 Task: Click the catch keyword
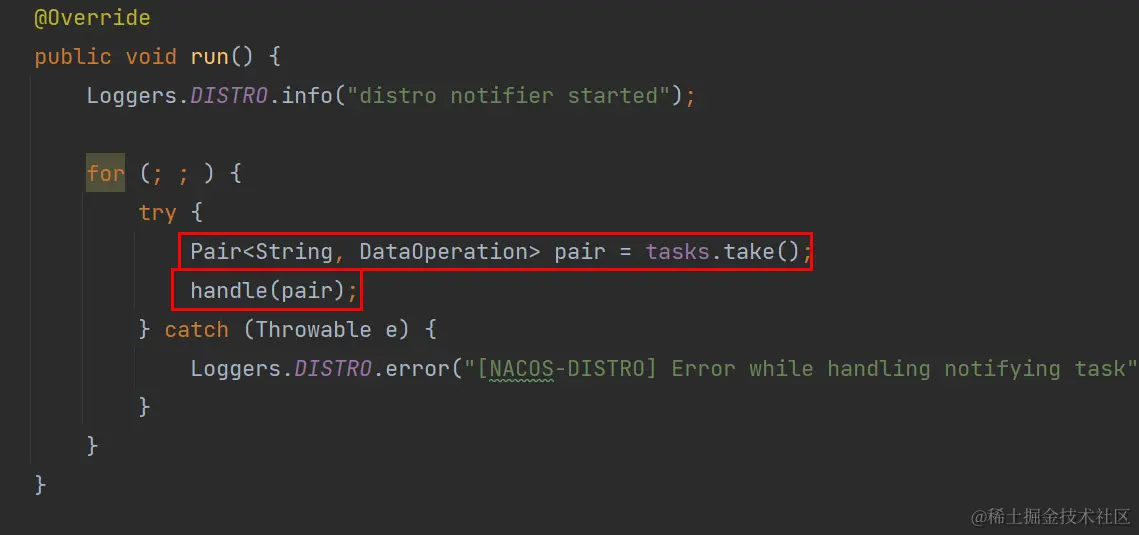tap(197, 330)
